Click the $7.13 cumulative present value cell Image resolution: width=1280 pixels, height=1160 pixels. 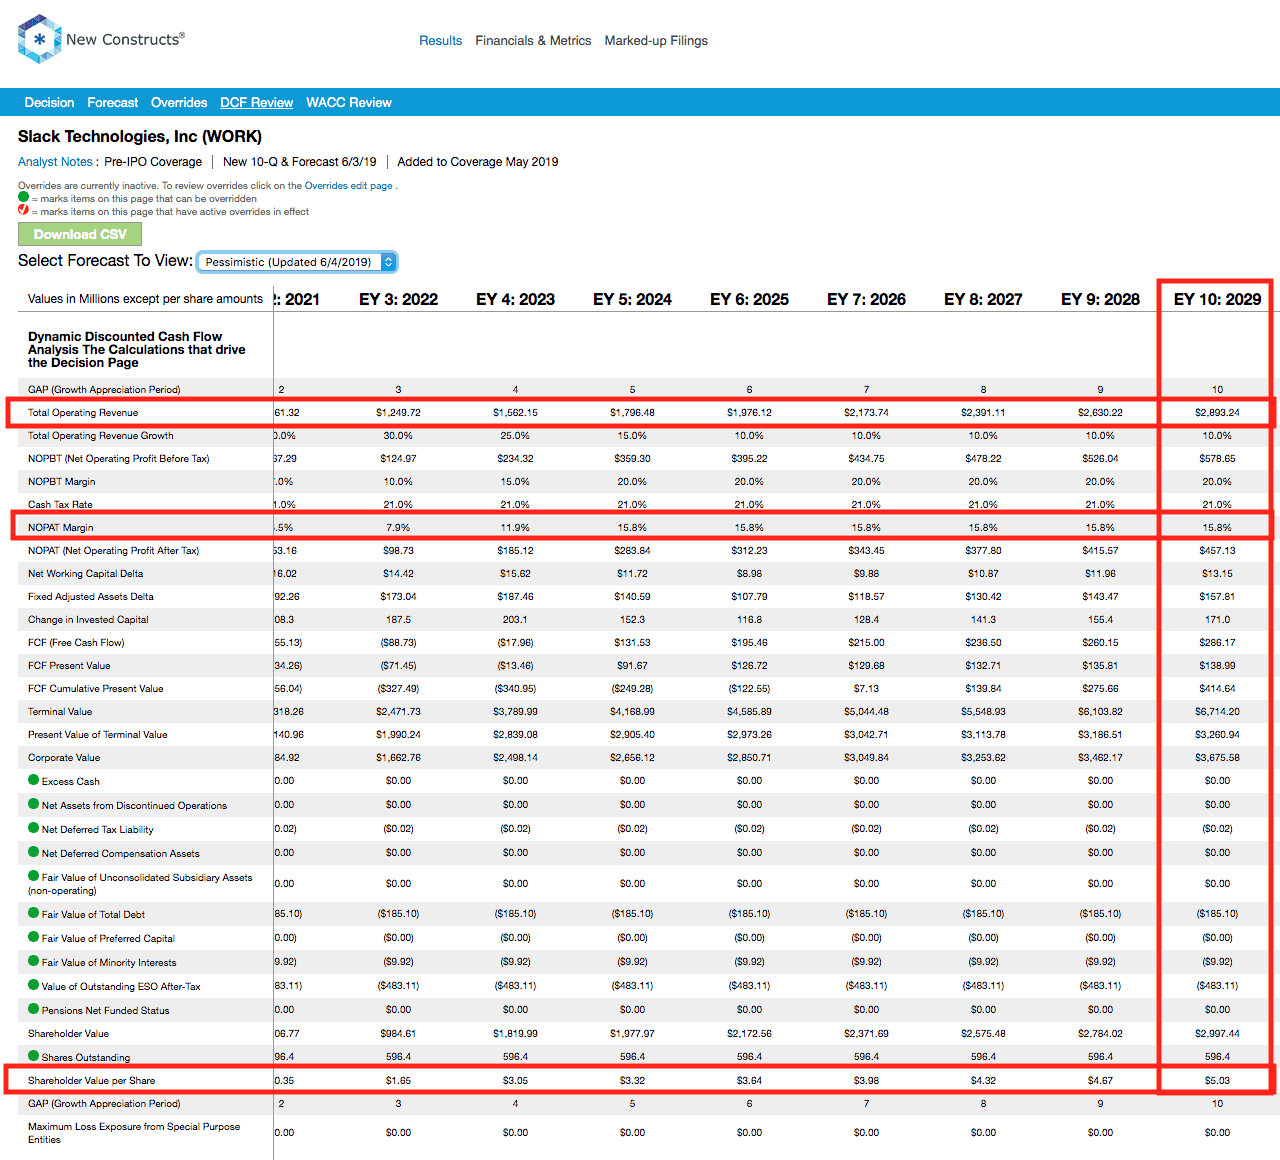pyautogui.click(x=866, y=689)
